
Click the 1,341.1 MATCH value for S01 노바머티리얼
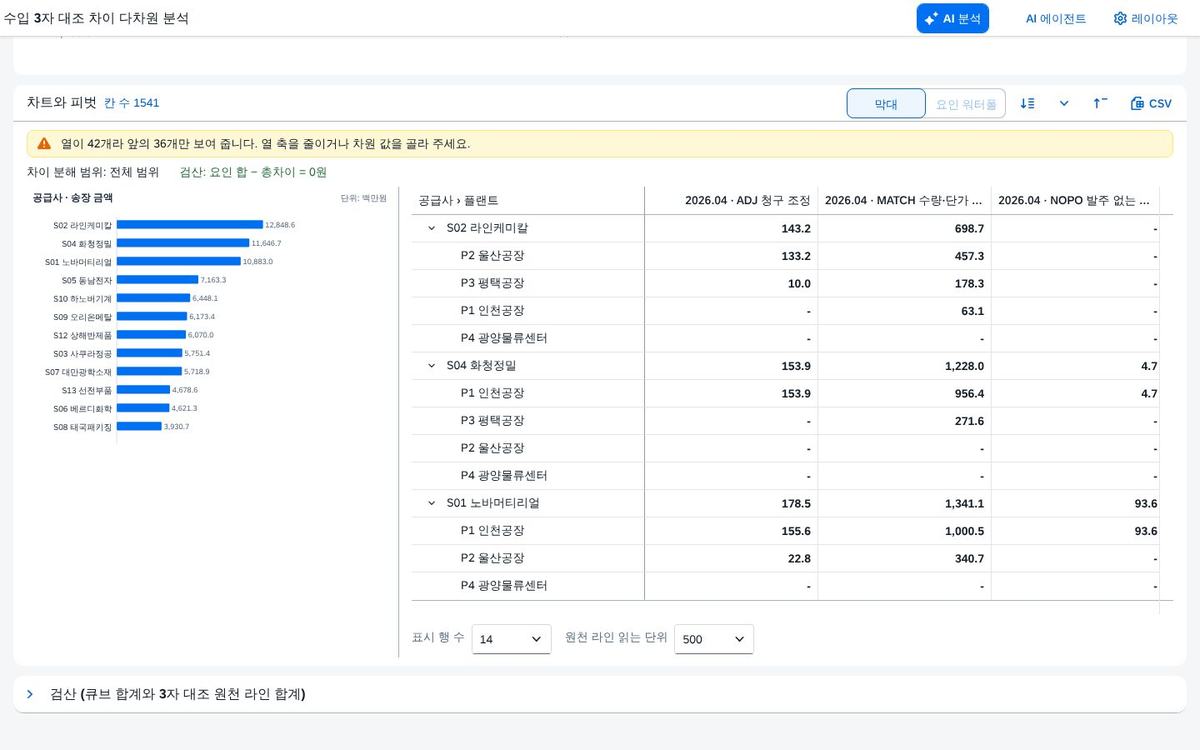click(x=965, y=503)
